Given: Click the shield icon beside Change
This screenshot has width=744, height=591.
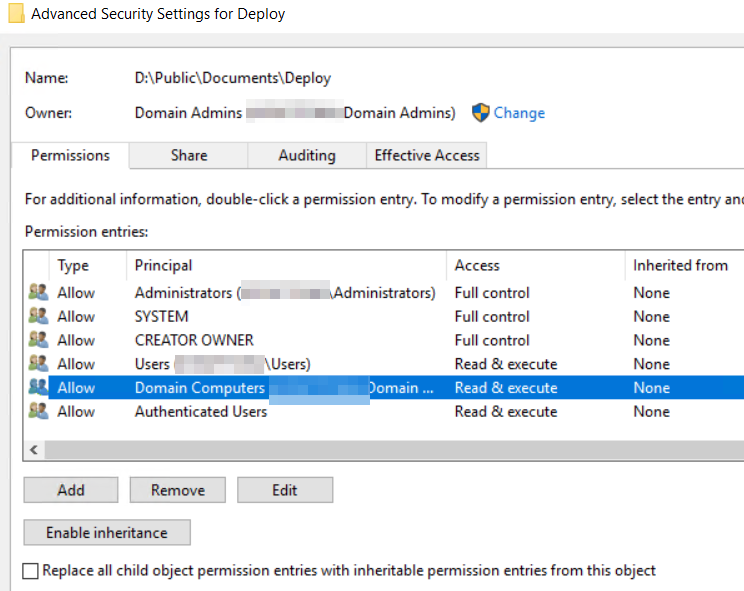Looking at the screenshot, I should click(480, 113).
